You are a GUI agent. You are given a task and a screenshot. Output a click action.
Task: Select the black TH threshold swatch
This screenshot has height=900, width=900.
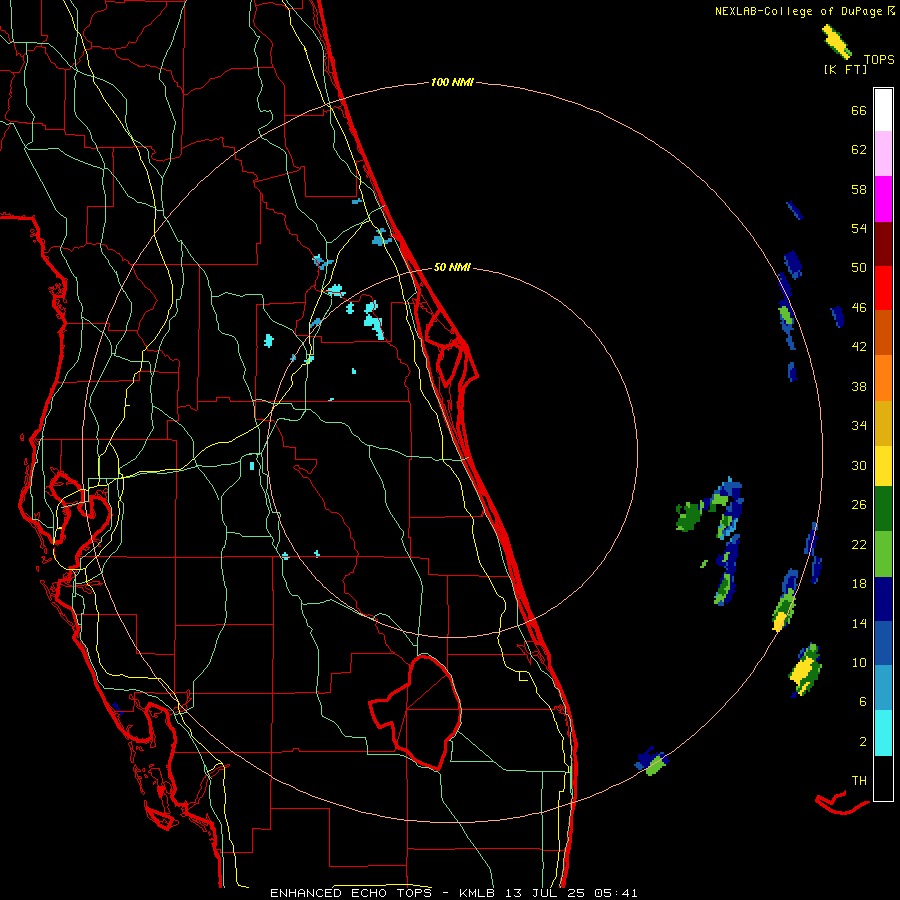coord(883,778)
